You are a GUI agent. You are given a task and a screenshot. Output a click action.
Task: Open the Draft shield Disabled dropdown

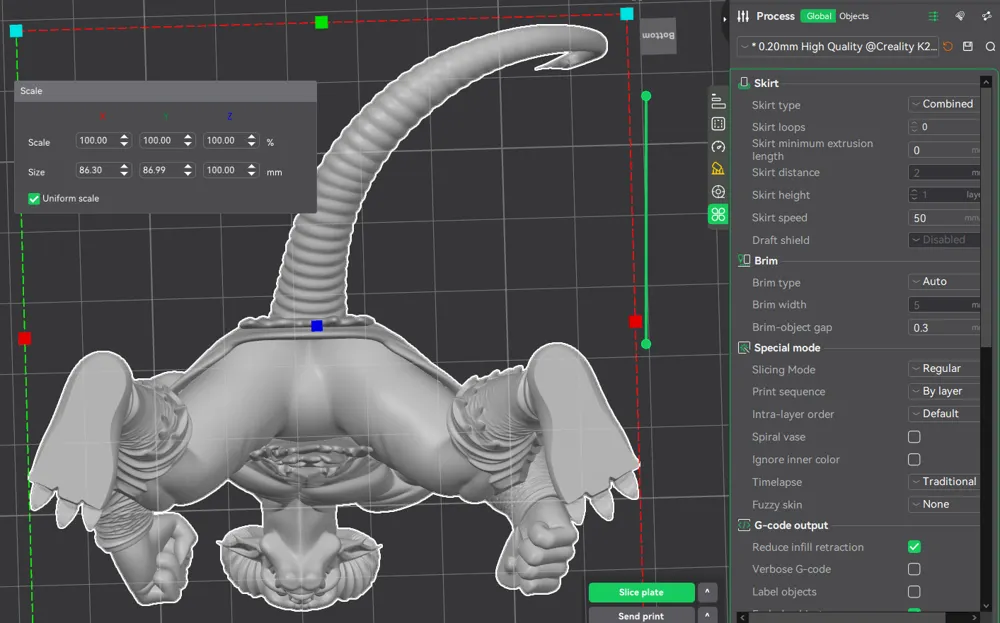(x=944, y=240)
